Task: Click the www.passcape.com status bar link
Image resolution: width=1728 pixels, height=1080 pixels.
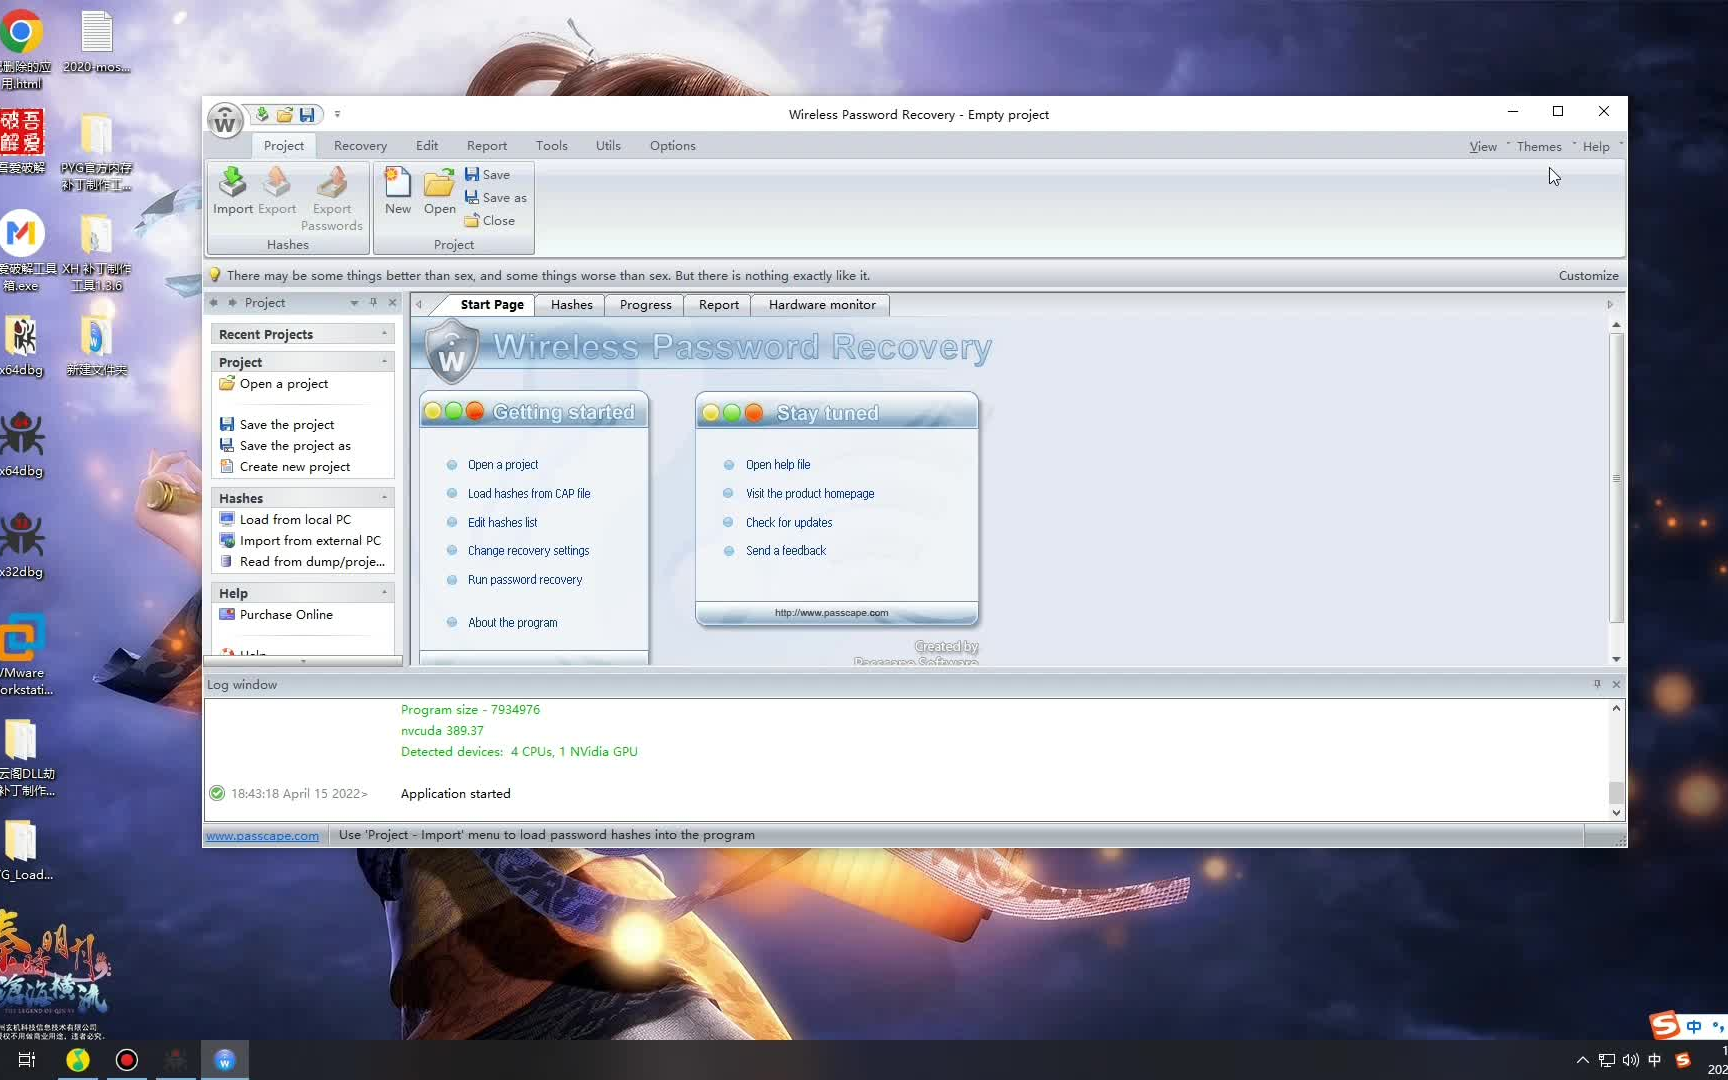Action: 262,836
